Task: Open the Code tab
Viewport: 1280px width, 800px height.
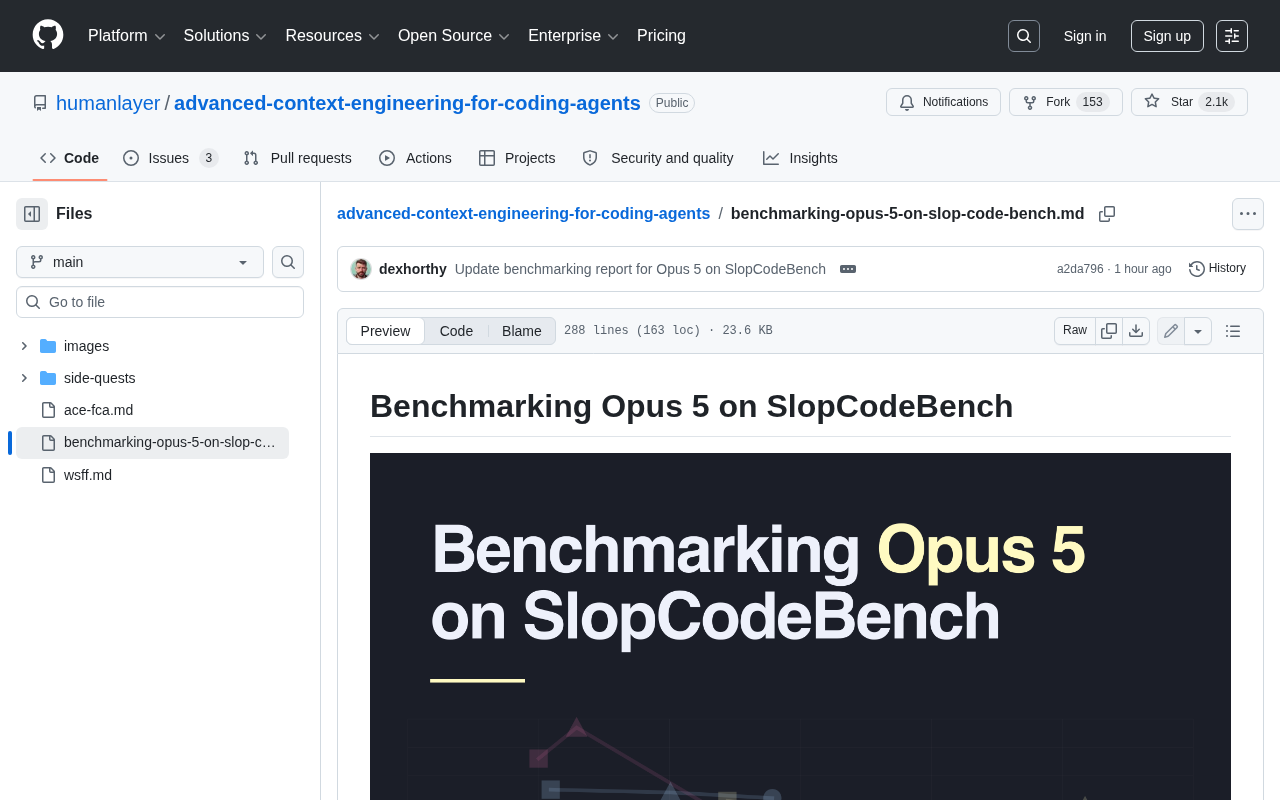Action: point(70,158)
